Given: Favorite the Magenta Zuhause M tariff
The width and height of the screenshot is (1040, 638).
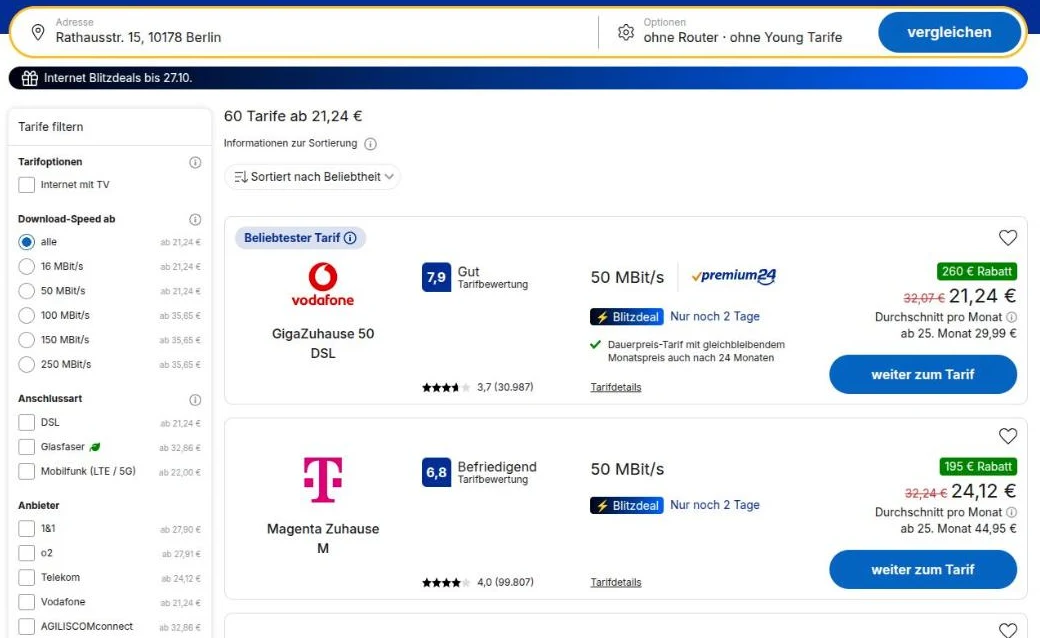Looking at the screenshot, I should [1008, 436].
